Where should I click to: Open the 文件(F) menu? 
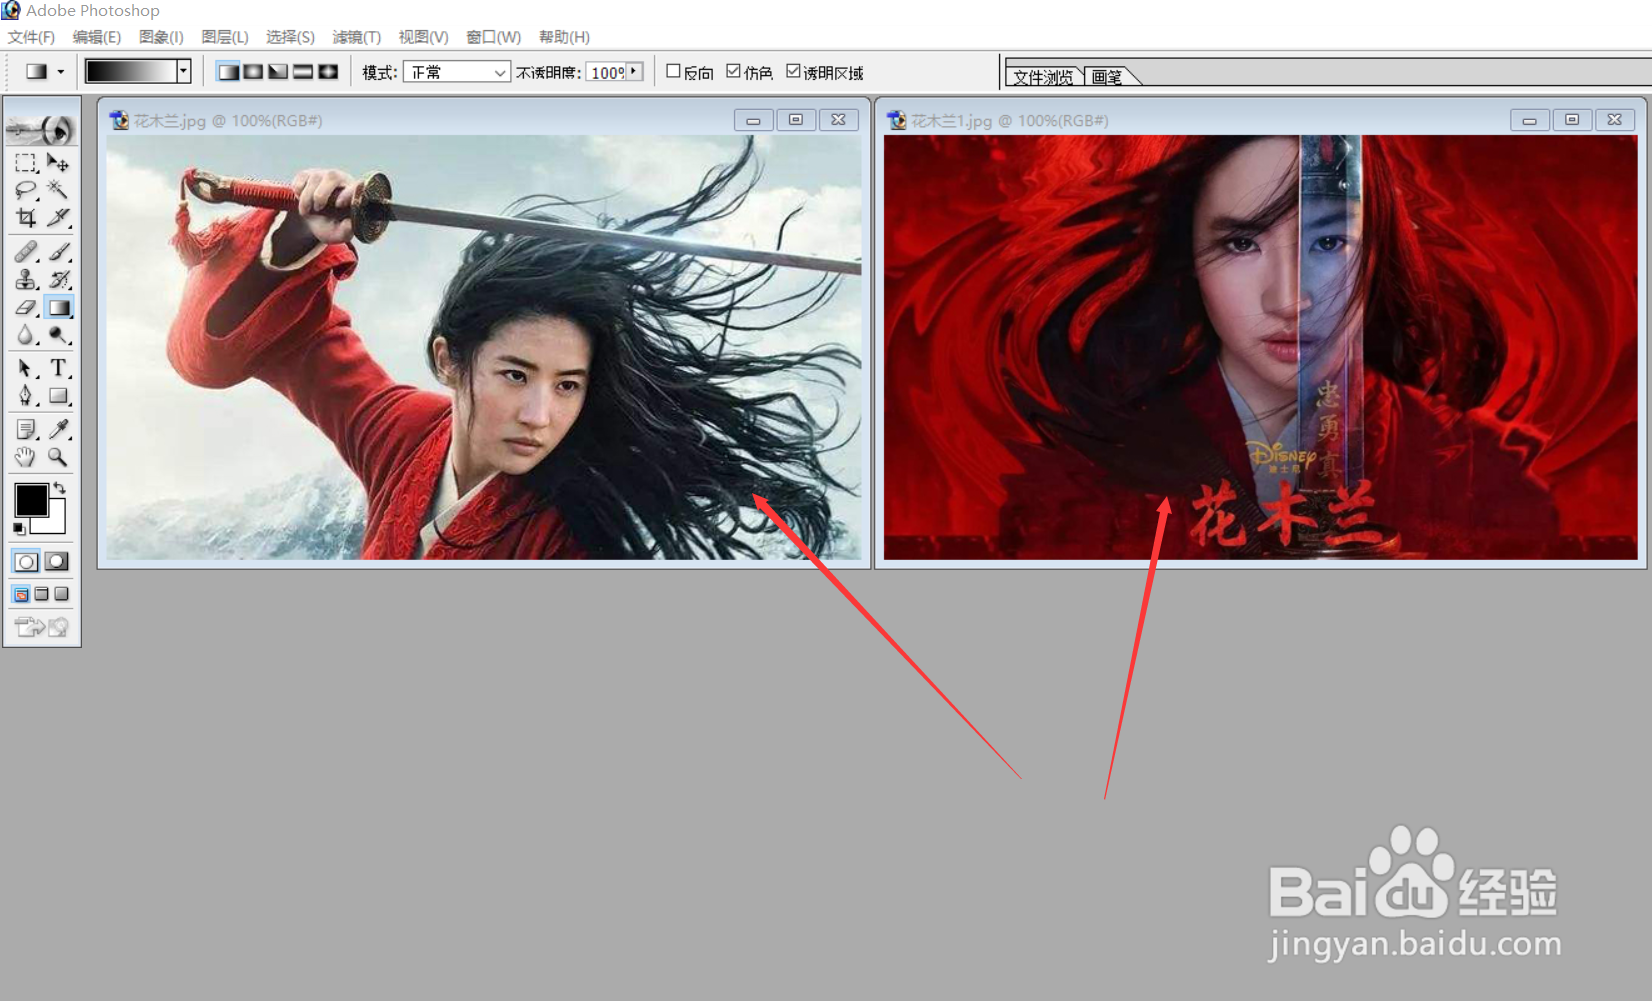31,37
